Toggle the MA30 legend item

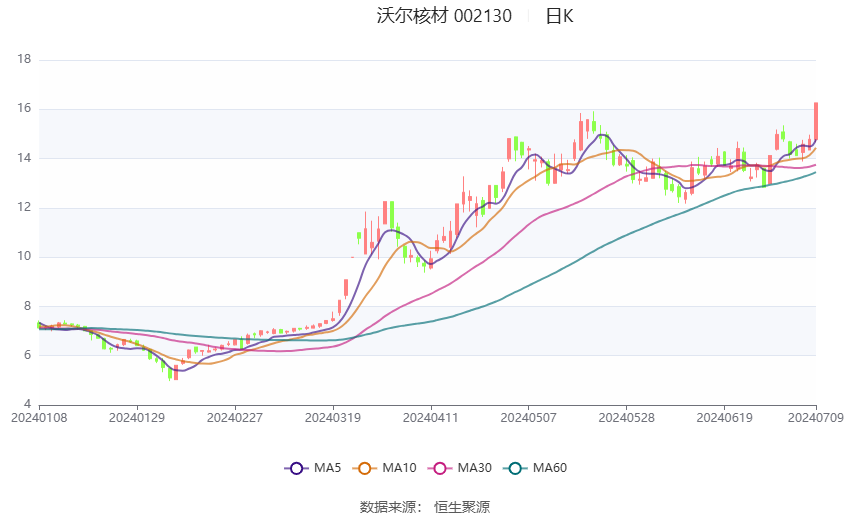460,468
